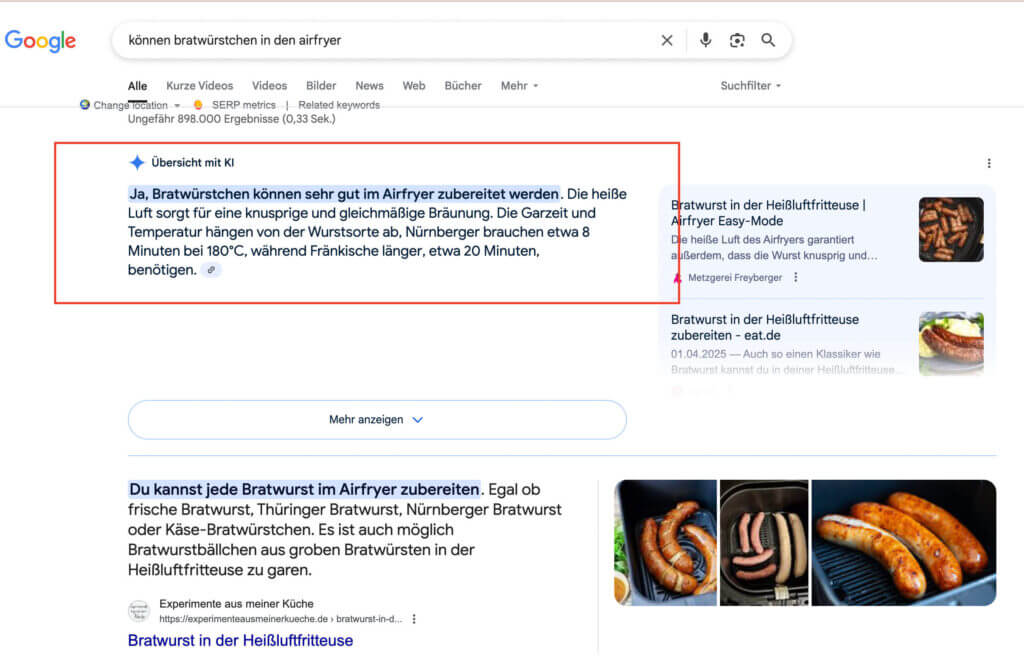Switch to the Kurze Videos tab

(199, 86)
